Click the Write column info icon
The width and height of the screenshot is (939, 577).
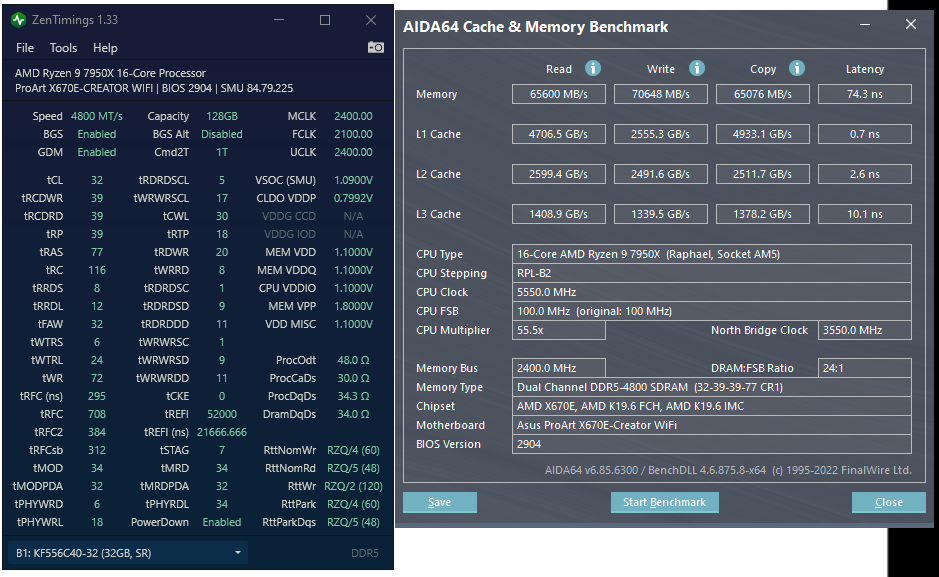pos(696,68)
